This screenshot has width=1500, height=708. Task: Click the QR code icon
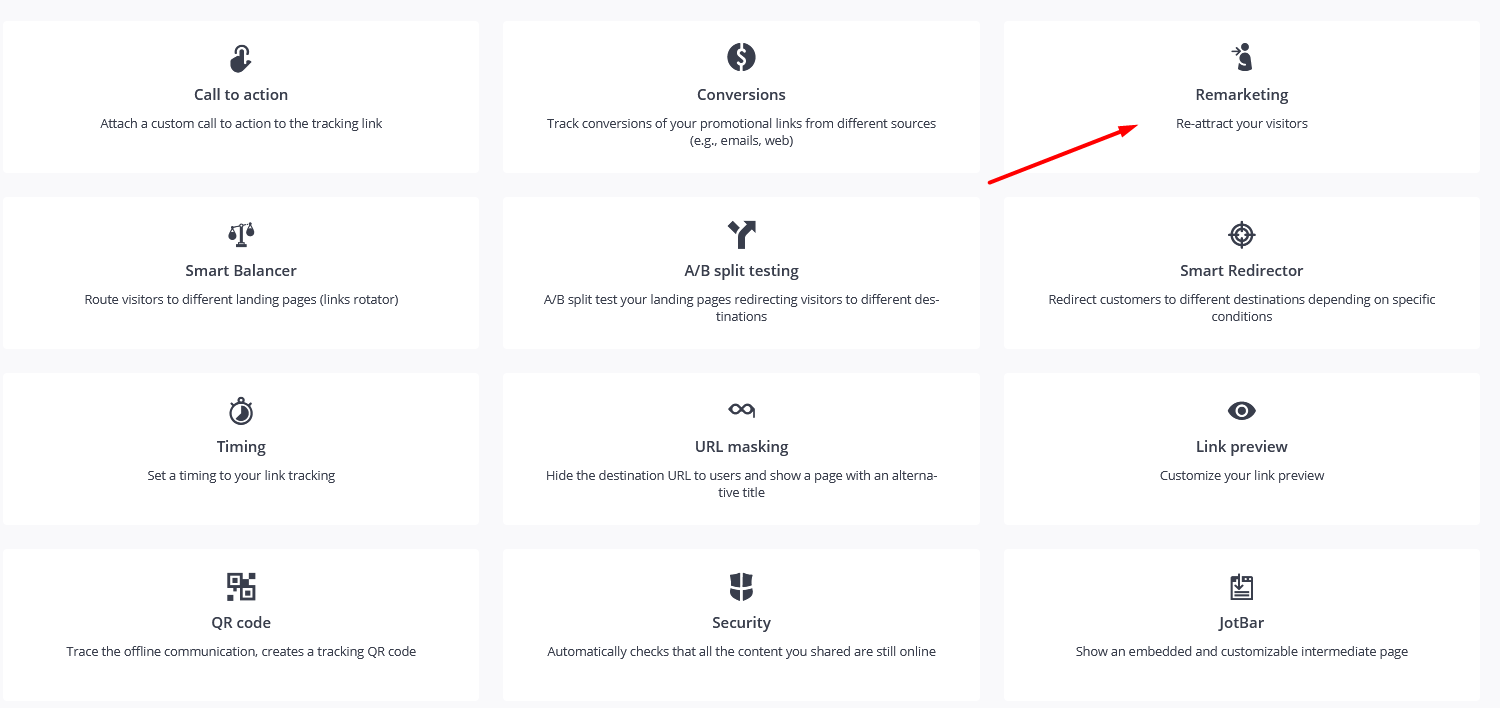click(x=241, y=586)
